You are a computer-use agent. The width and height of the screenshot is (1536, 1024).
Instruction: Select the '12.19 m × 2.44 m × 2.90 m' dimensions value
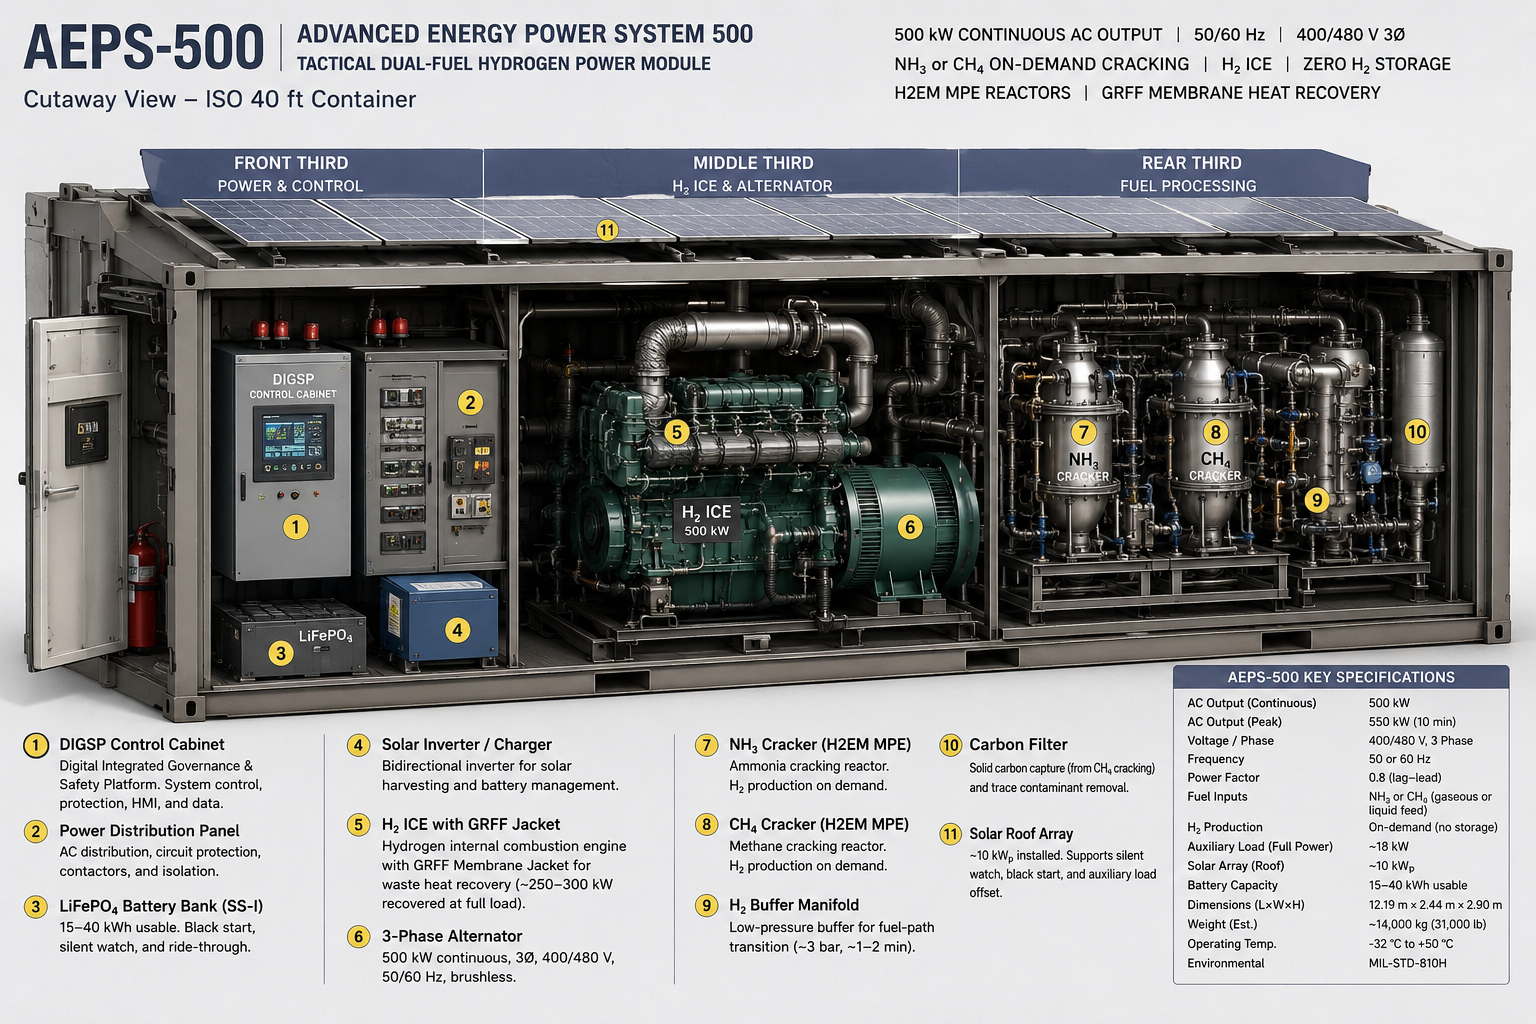tap(1435, 905)
